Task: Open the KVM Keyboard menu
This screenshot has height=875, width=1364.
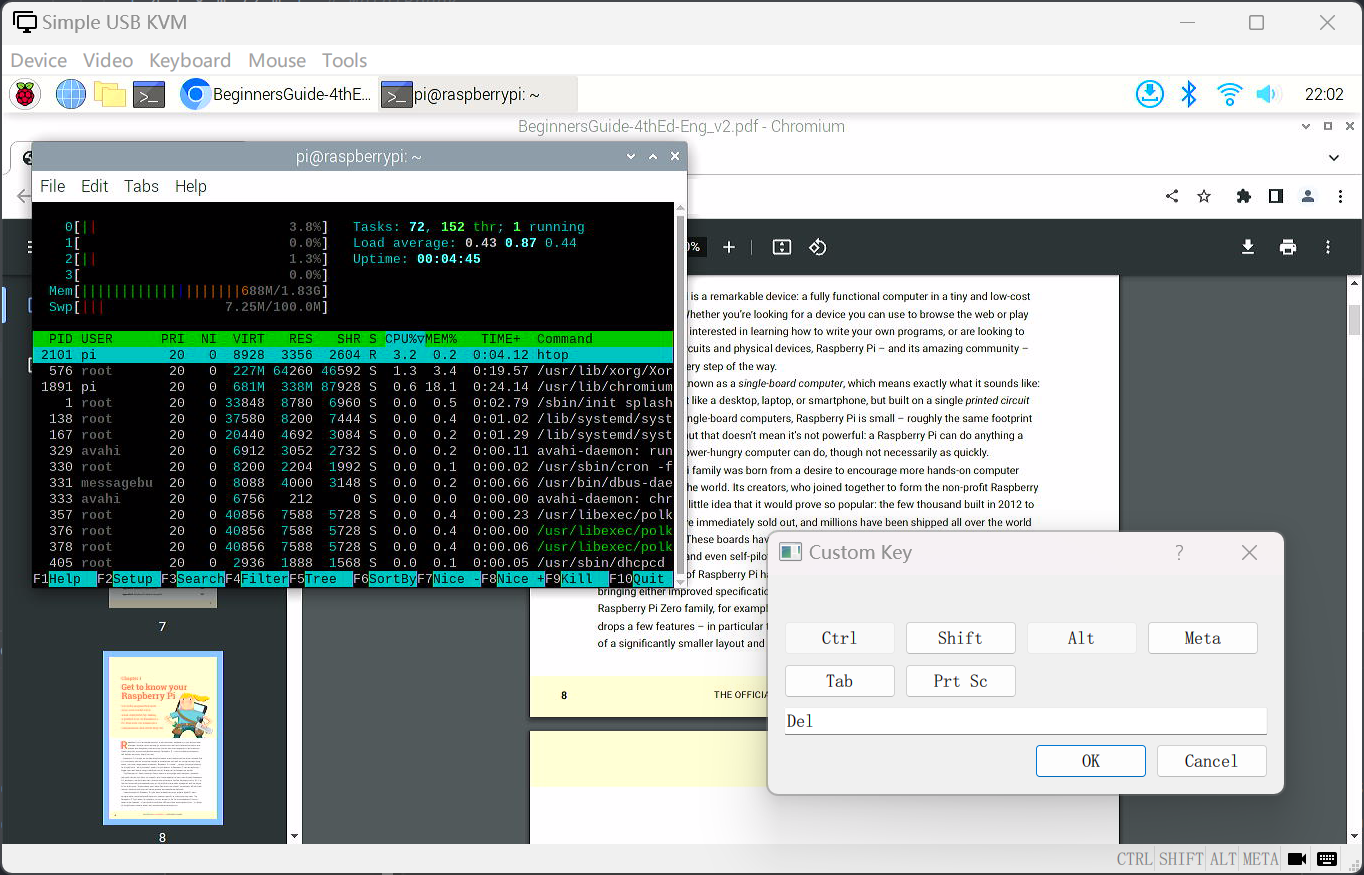Action: coord(190,60)
